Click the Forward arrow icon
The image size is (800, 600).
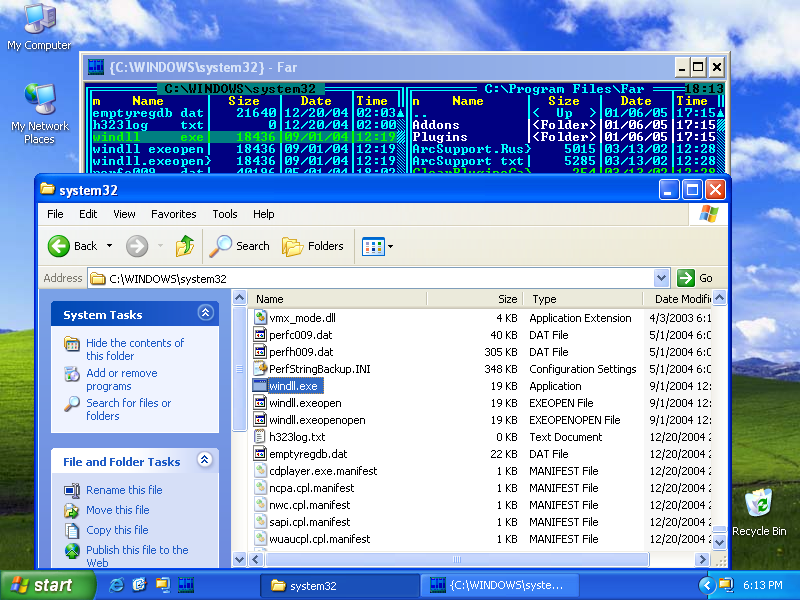coord(137,246)
